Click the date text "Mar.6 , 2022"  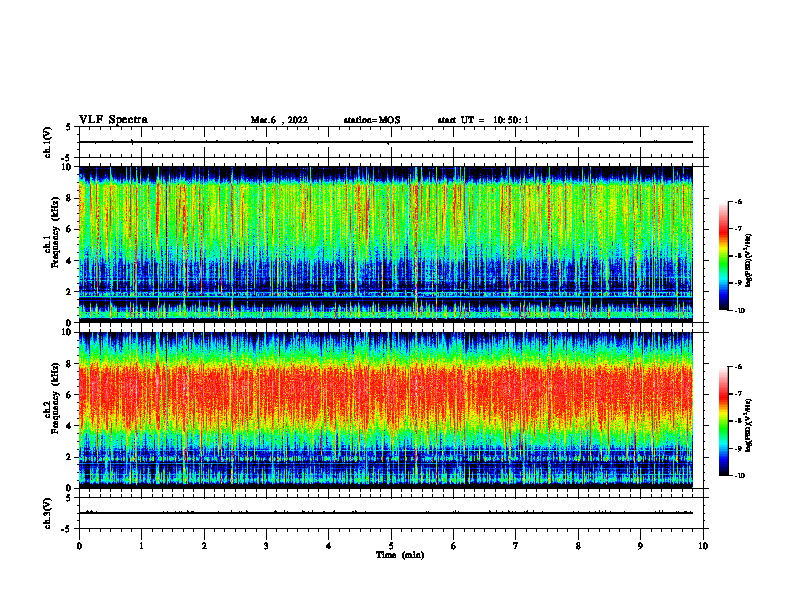[279, 120]
